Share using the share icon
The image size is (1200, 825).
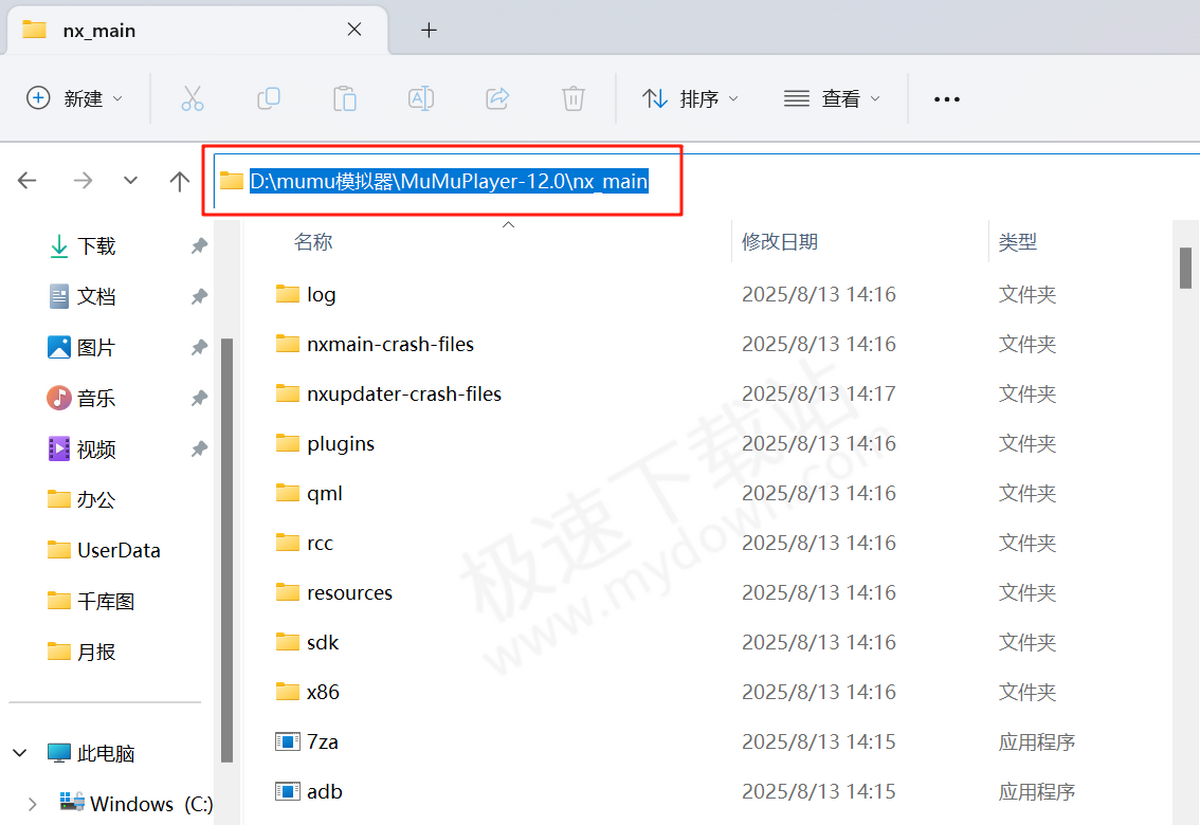tap(496, 98)
